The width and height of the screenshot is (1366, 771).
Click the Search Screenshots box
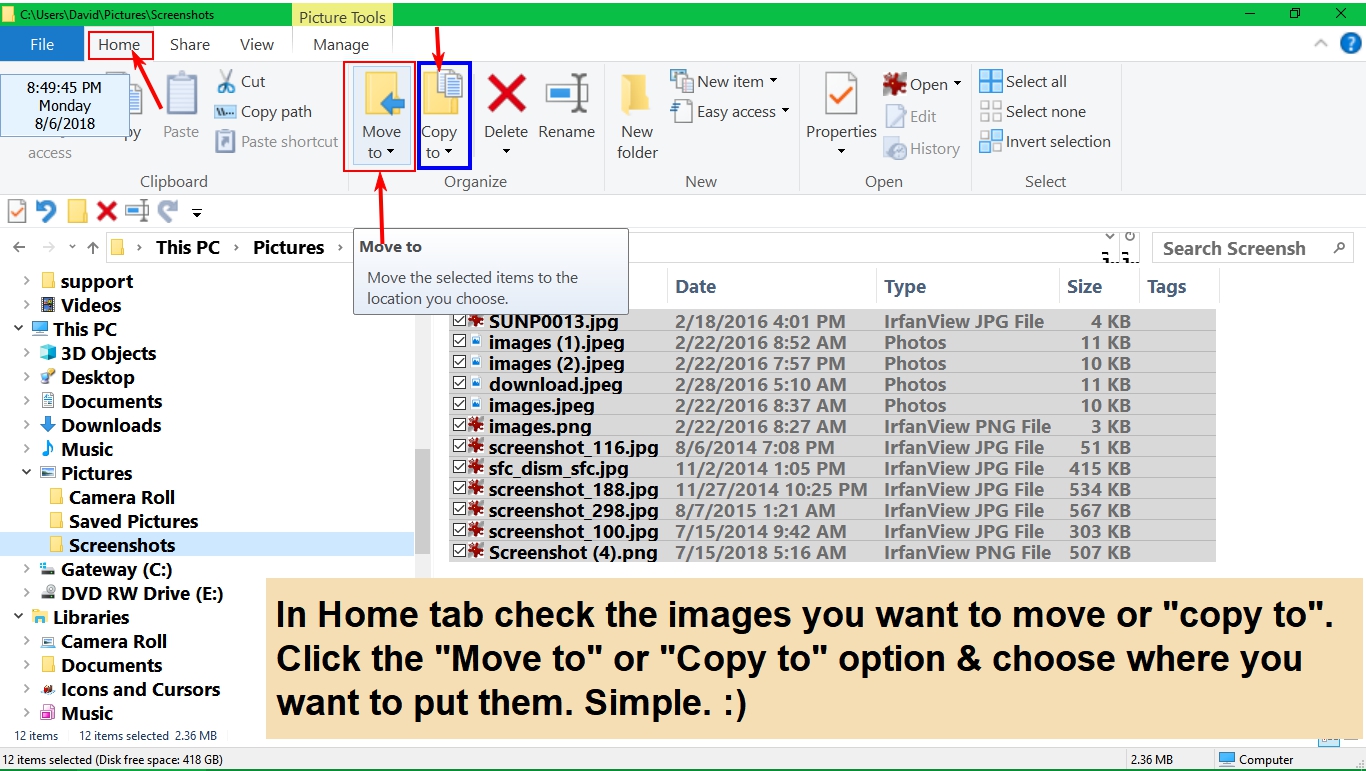(1254, 248)
